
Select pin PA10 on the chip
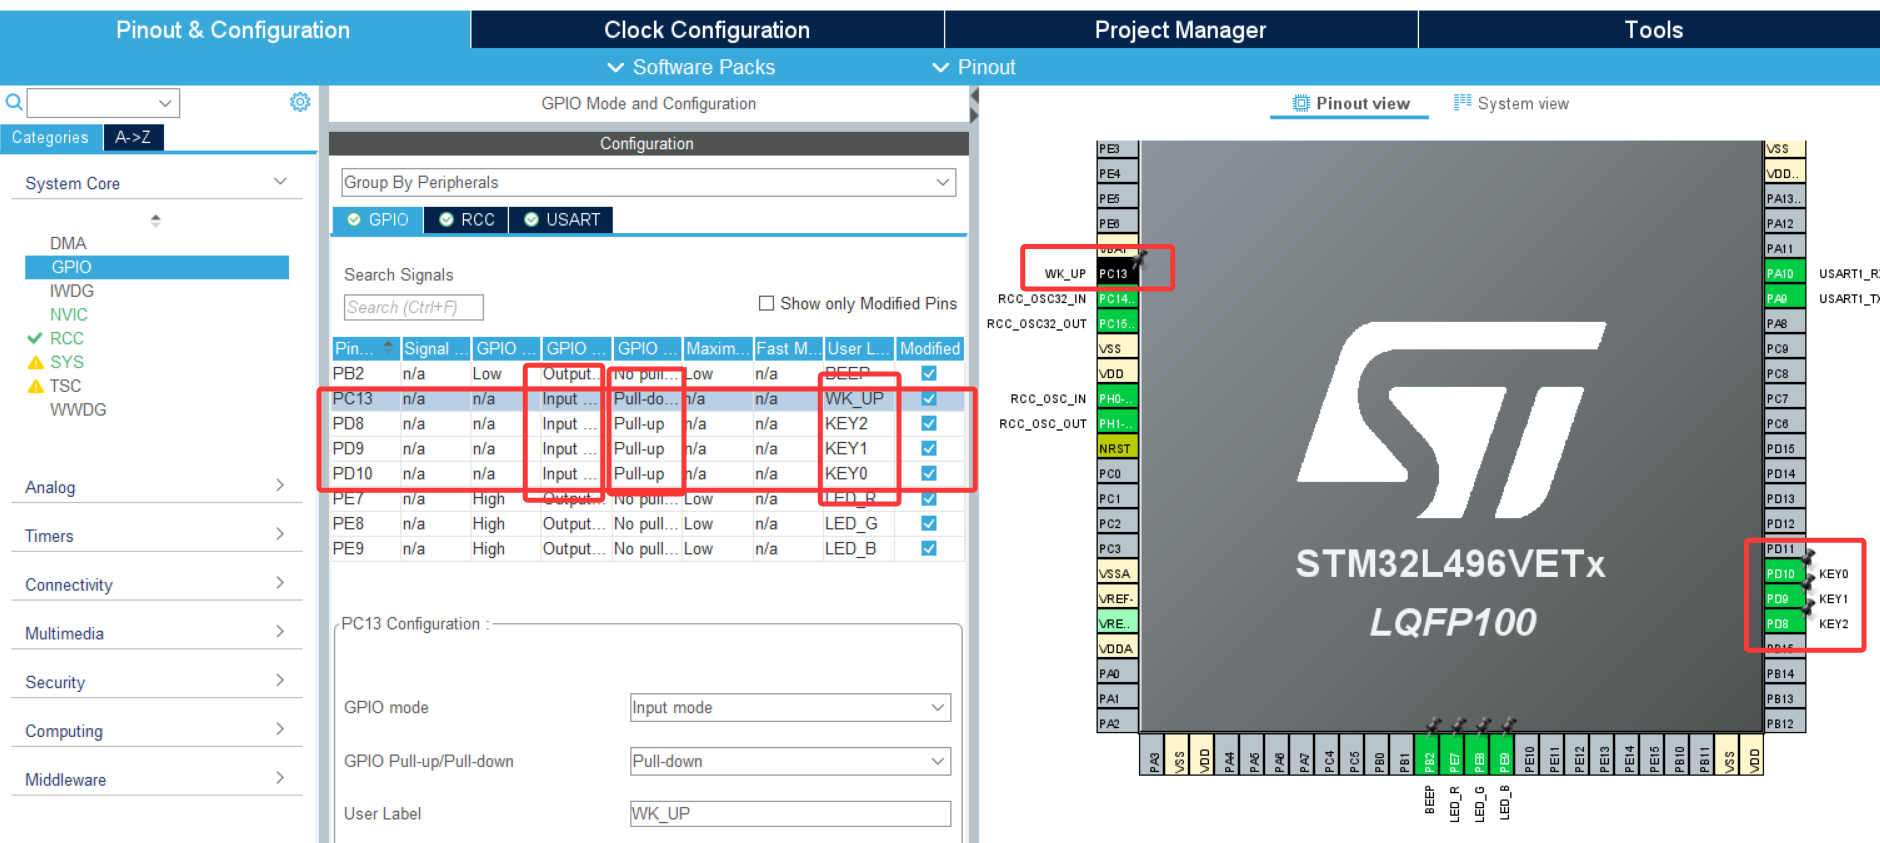tap(1784, 273)
